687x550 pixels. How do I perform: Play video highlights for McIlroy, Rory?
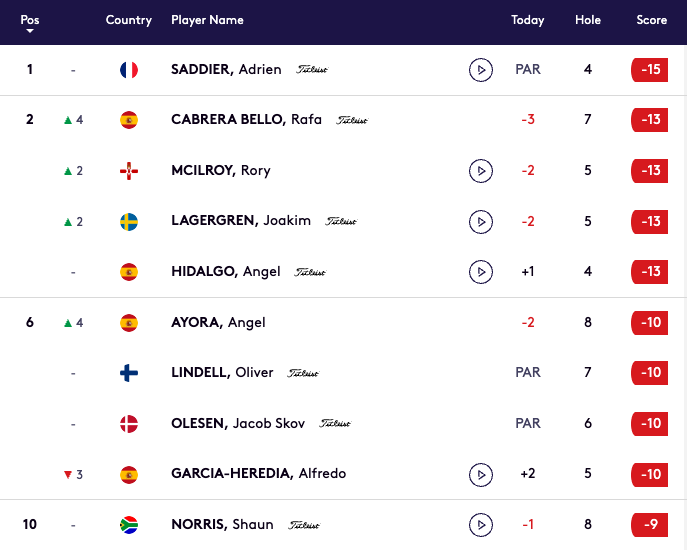481,171
